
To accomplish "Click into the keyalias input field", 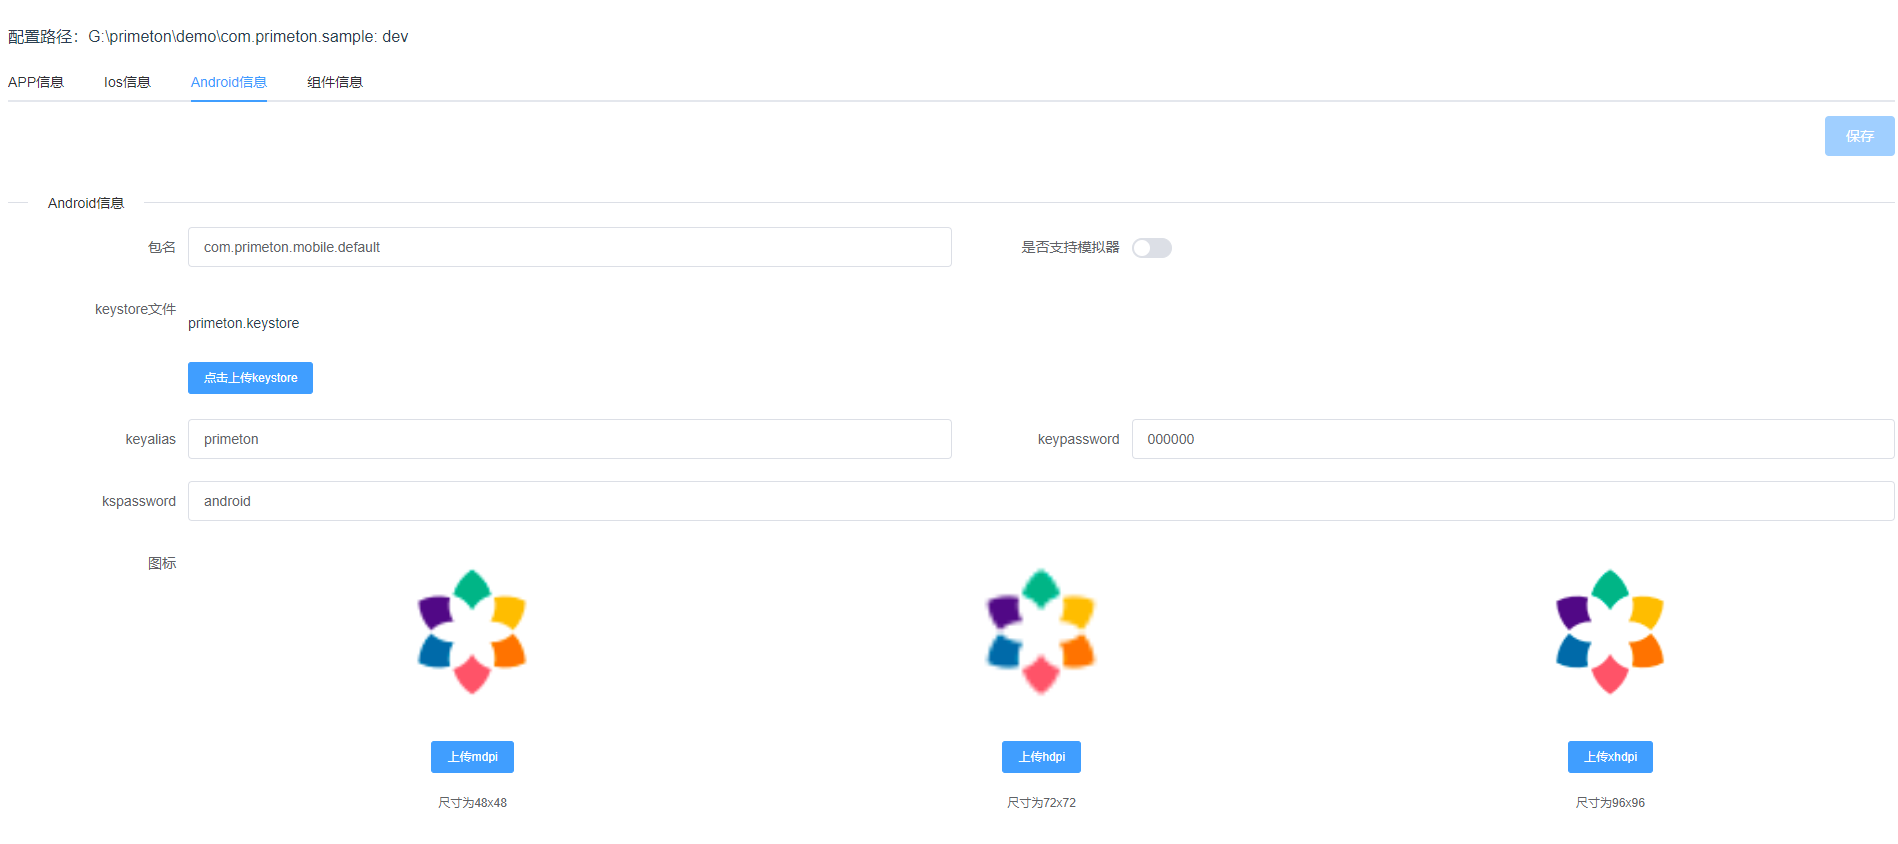I will click(569, 439).
